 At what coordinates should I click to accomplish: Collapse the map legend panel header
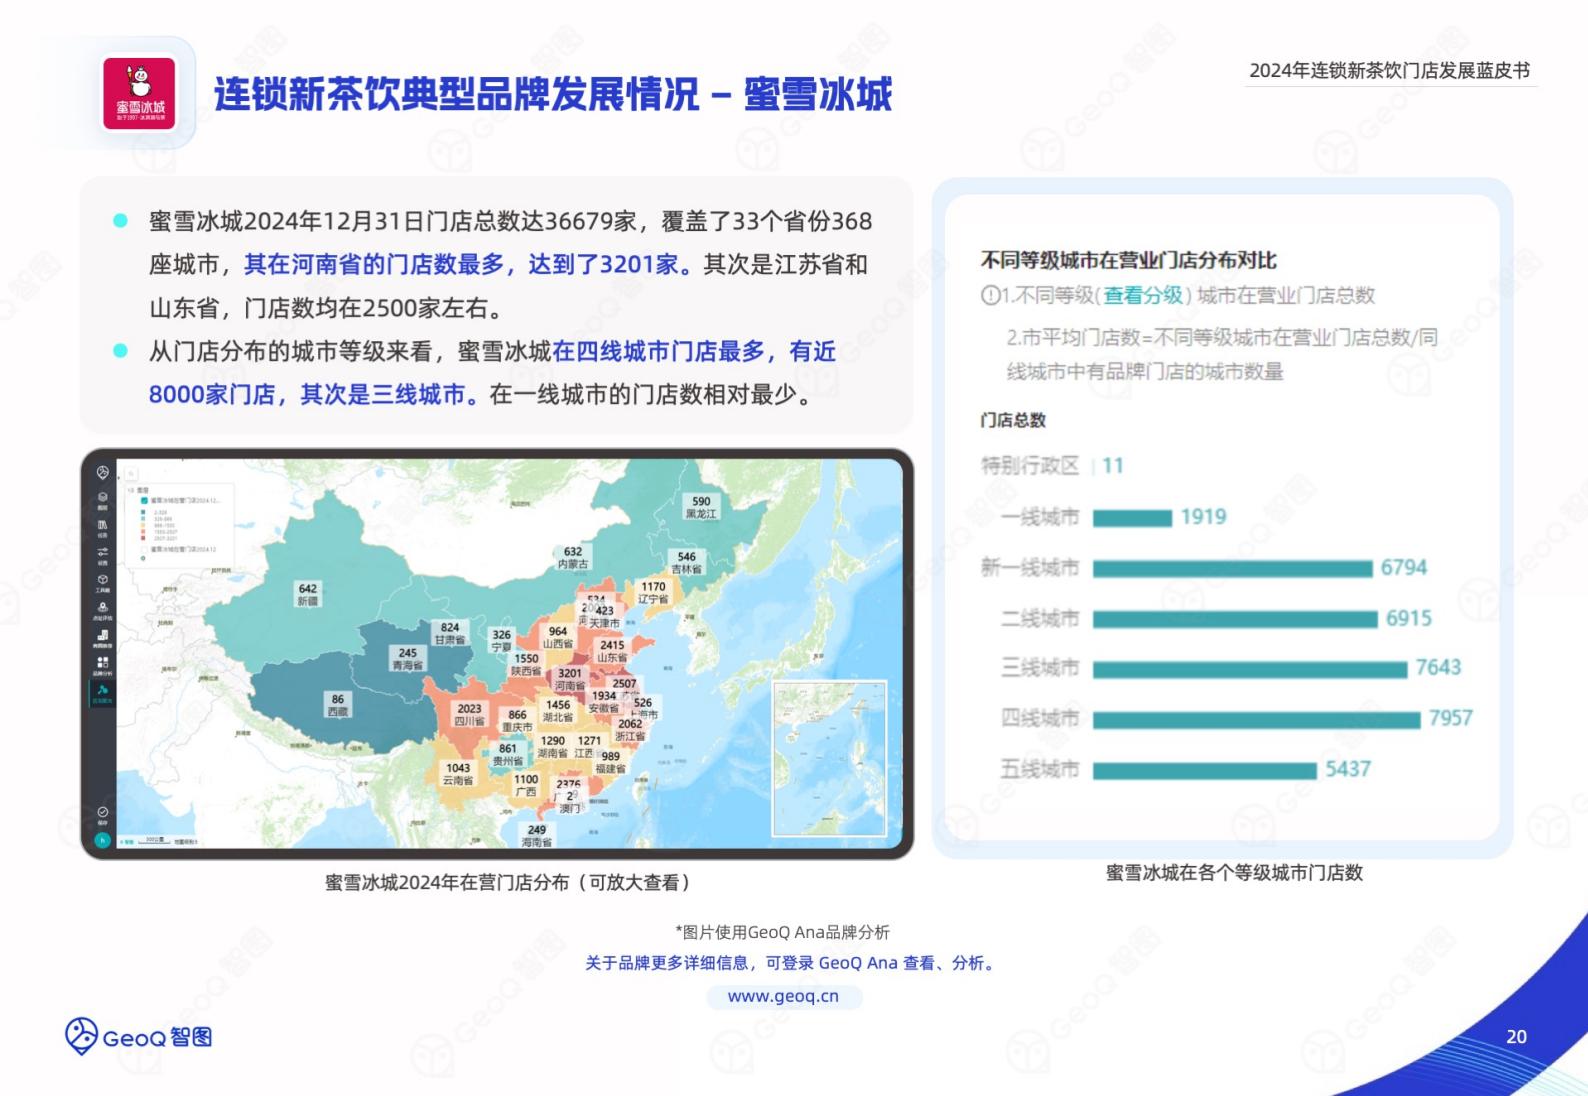138,490
